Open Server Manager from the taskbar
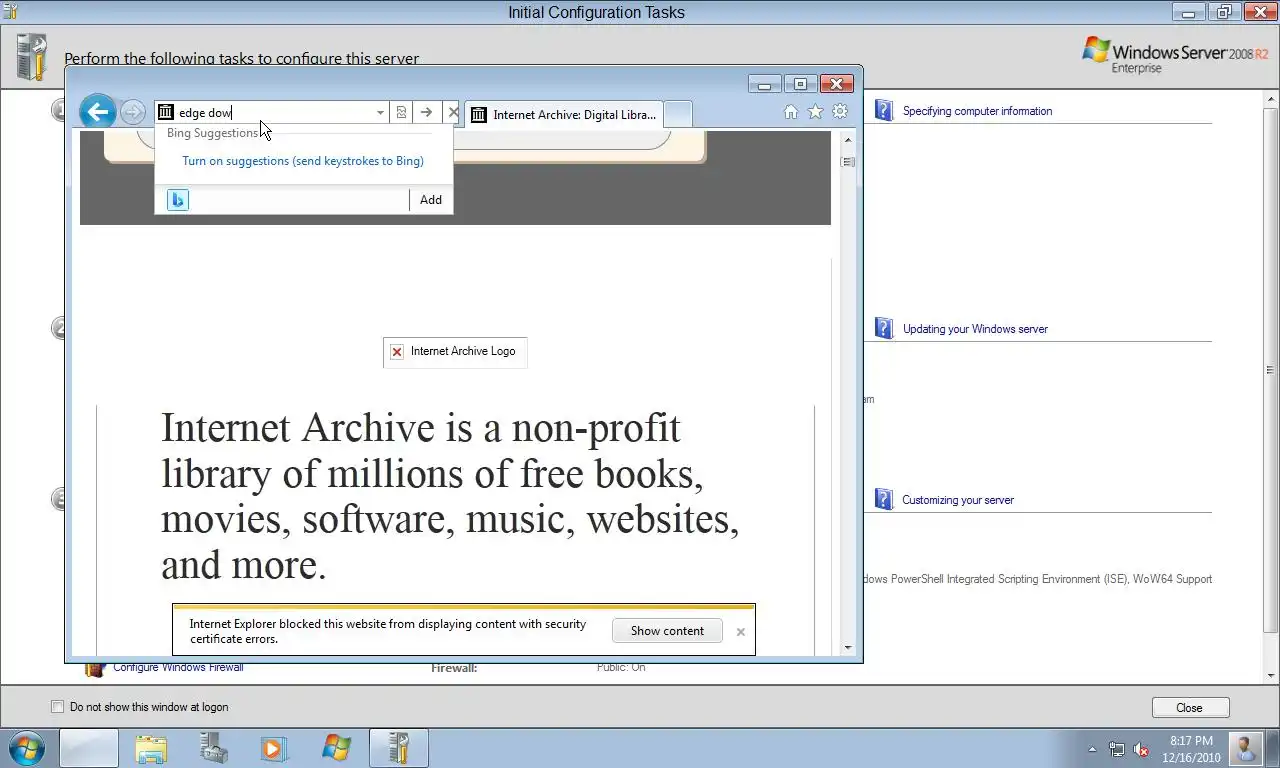The height and width of the screenshot is (768, 1280). point(213,749)
